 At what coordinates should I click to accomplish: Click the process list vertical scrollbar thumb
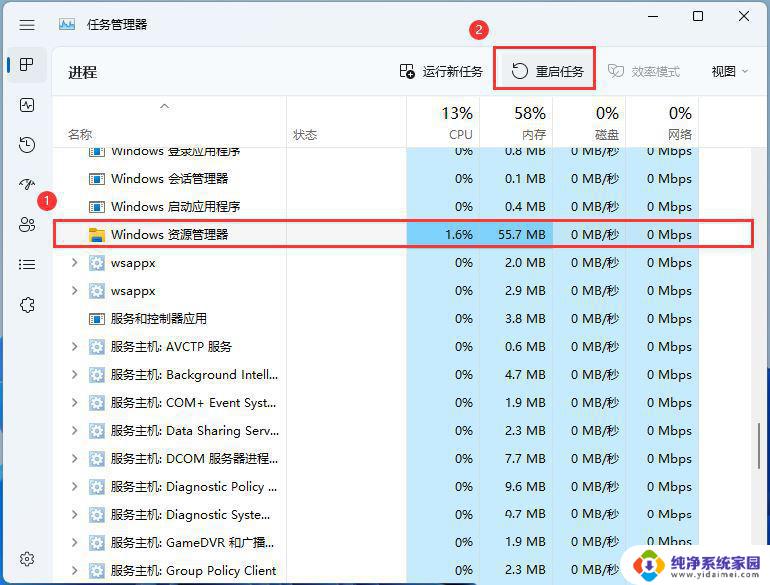(759, 446)
